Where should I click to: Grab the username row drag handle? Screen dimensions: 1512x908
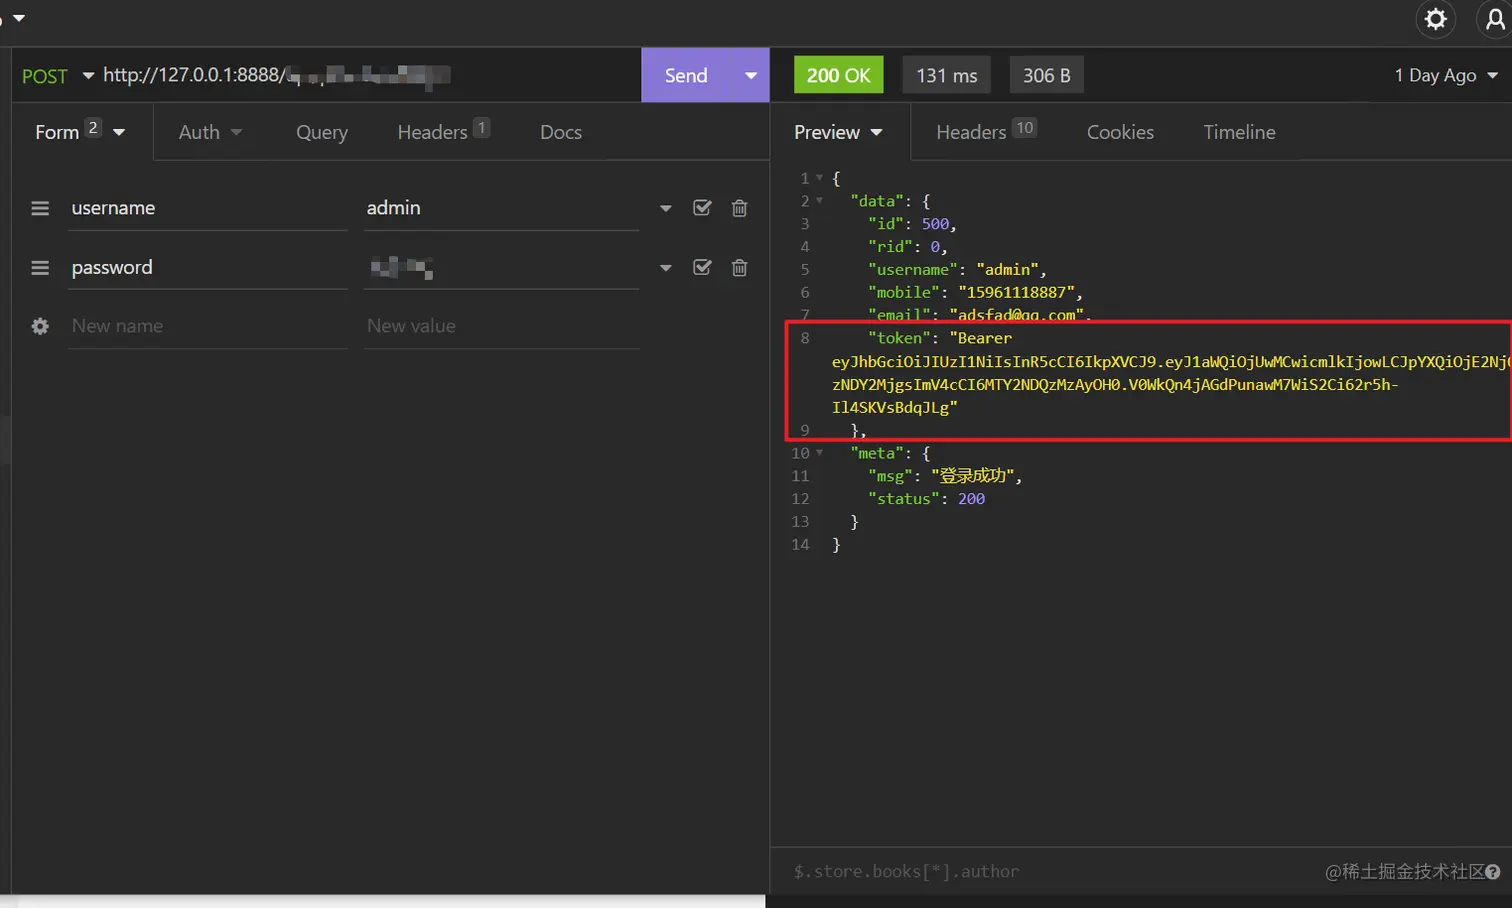click(40, 208)
